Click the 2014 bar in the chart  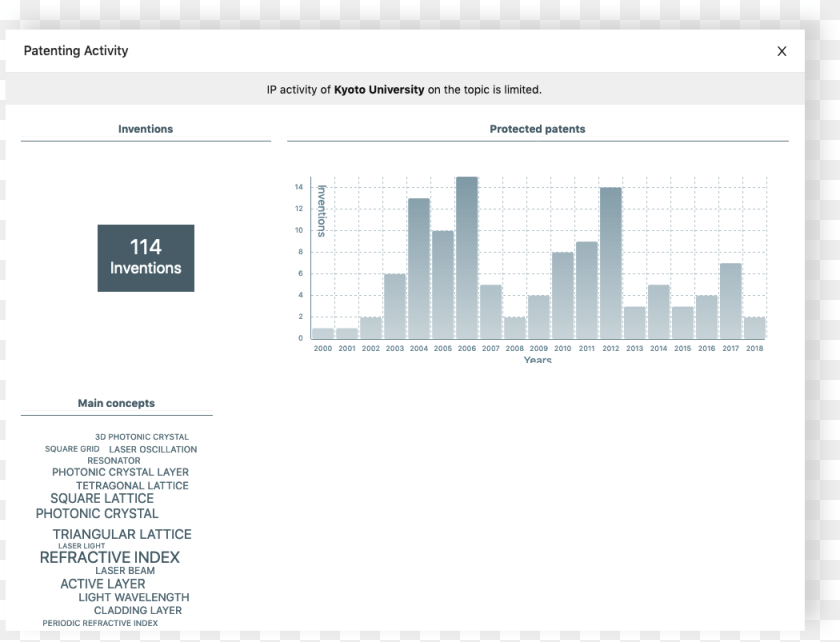(658, 311)
